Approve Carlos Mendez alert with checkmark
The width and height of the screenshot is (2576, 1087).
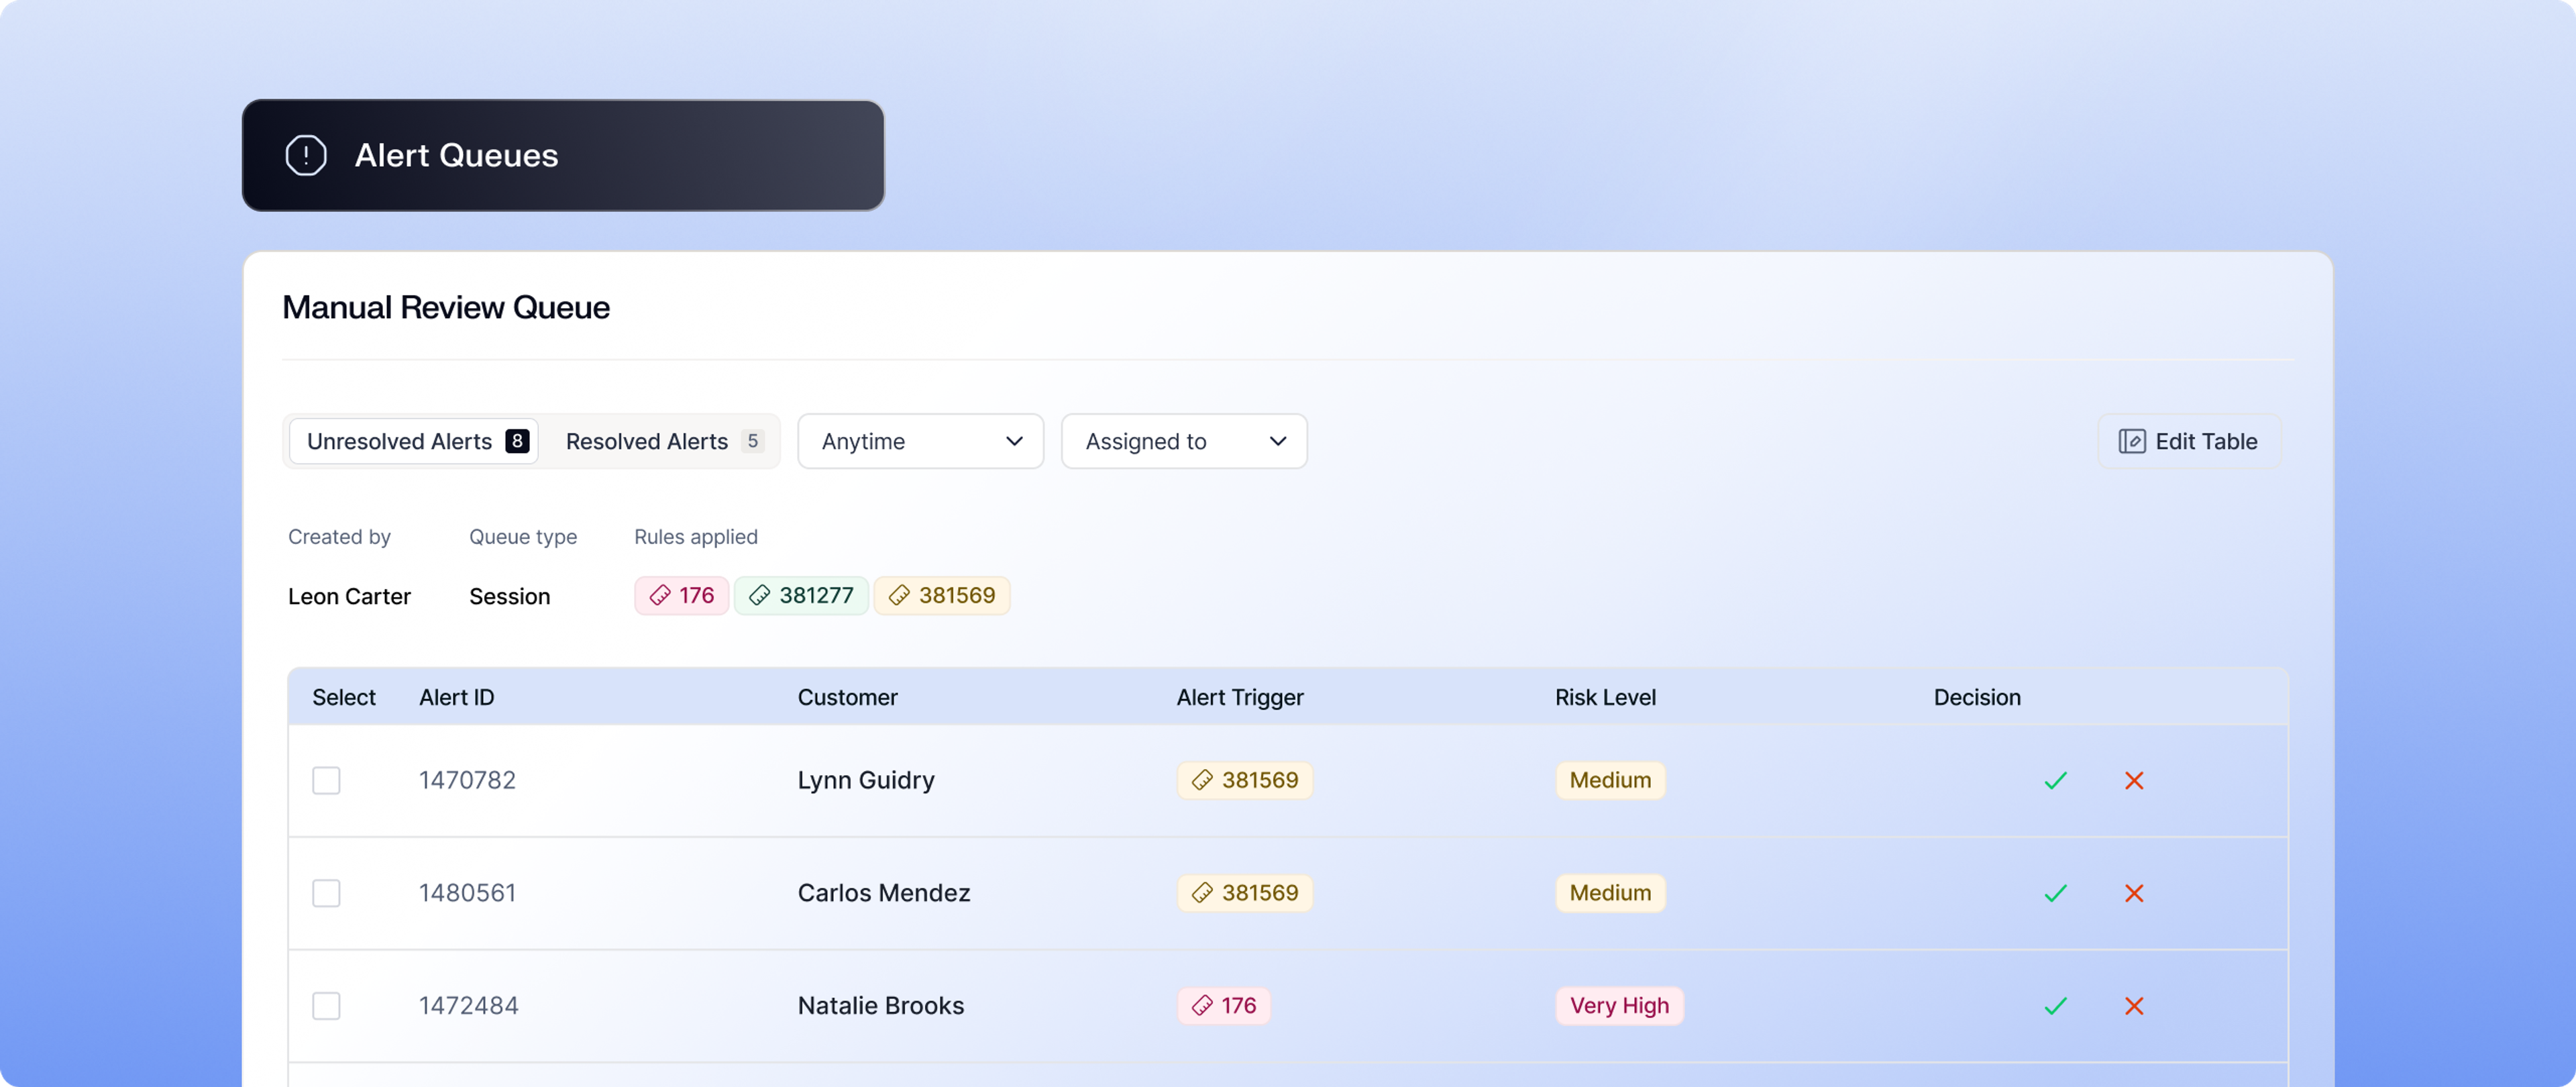pos(2055,893)
